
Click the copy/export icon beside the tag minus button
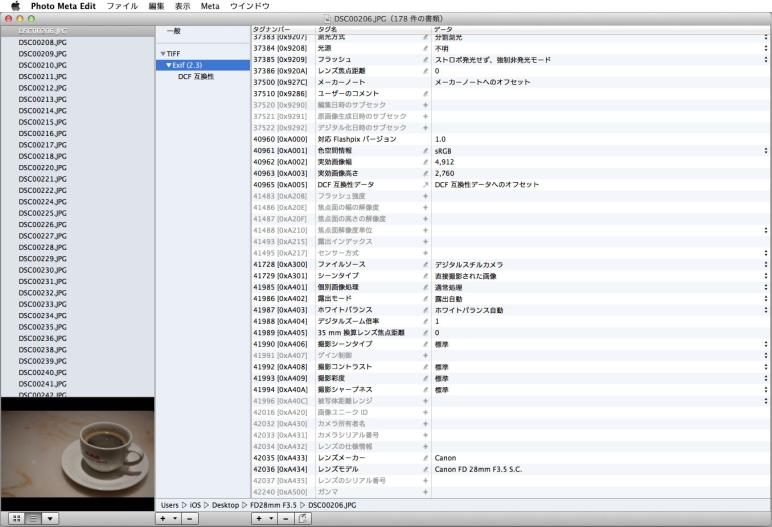(x=303, y=518)
